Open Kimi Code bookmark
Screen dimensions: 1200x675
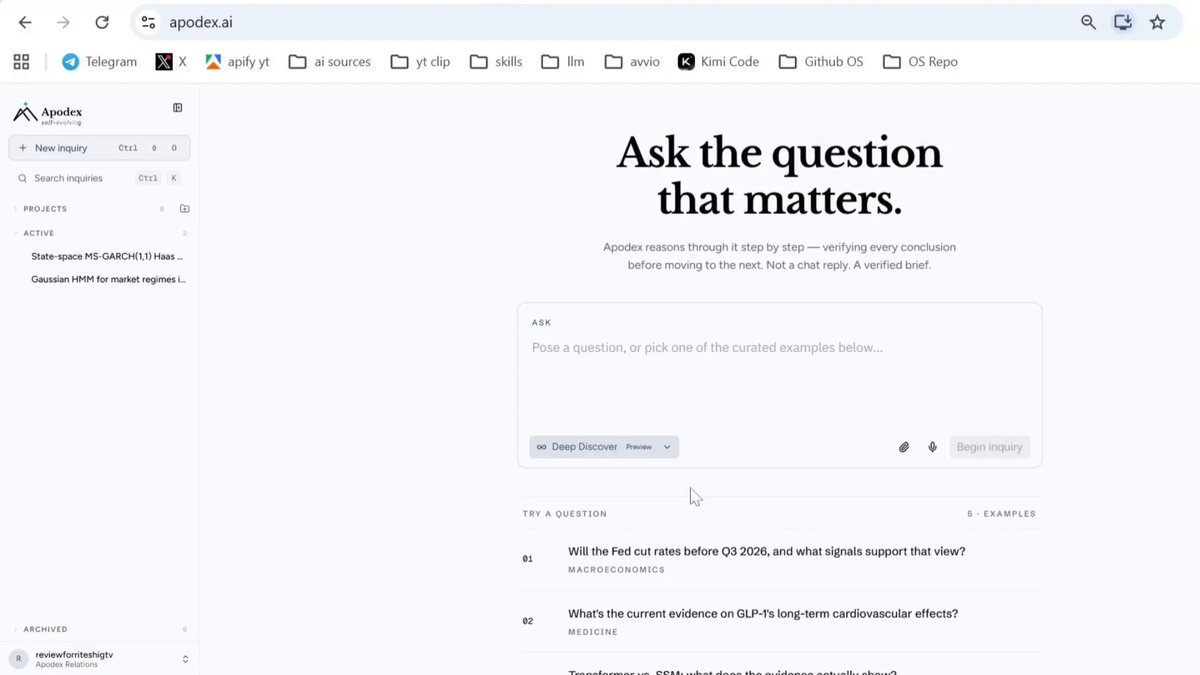(718, 62)
